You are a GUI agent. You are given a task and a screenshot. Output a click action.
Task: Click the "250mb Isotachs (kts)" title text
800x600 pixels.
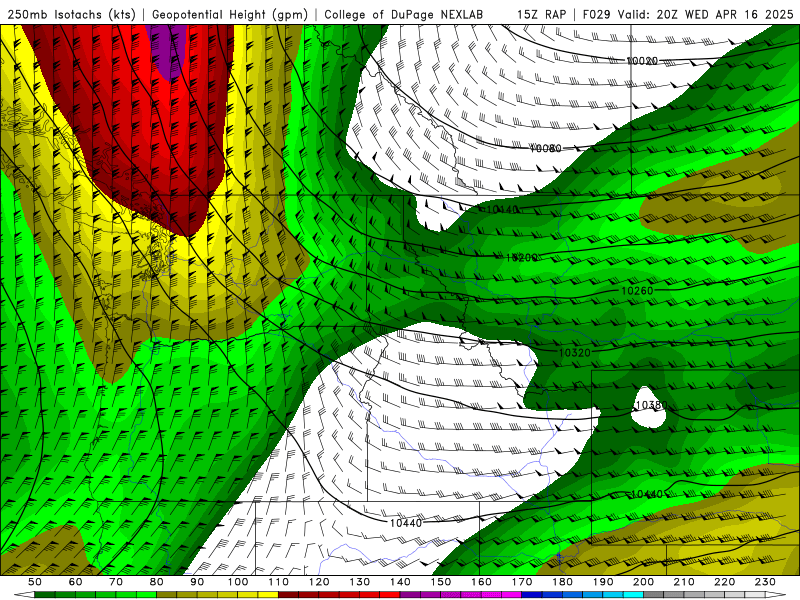[x=71, y=14]
